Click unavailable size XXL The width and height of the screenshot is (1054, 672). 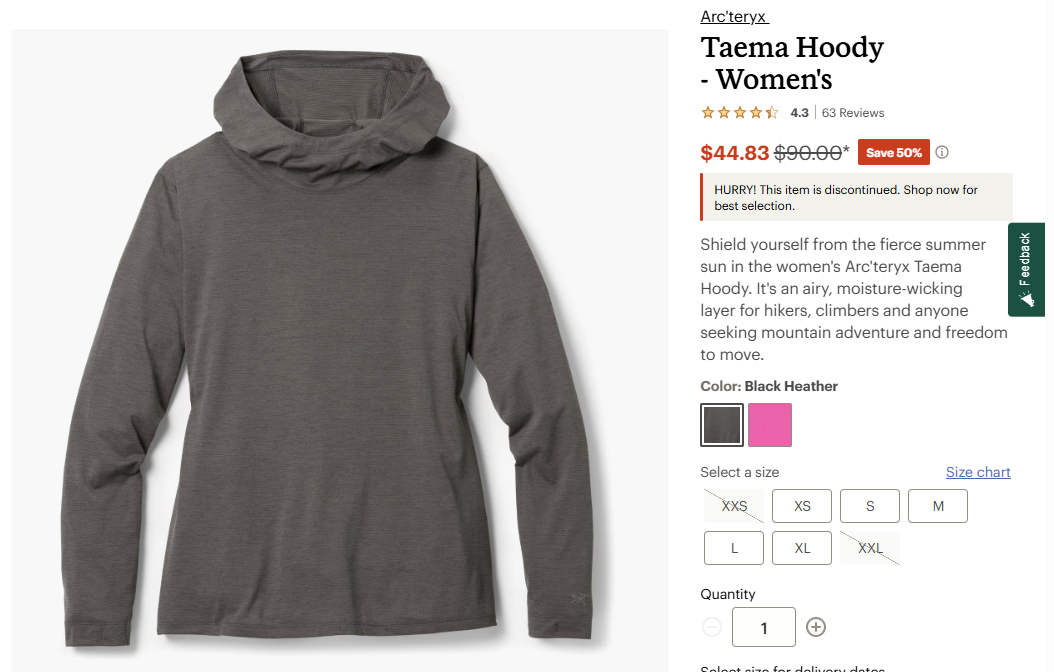[870, 548]
